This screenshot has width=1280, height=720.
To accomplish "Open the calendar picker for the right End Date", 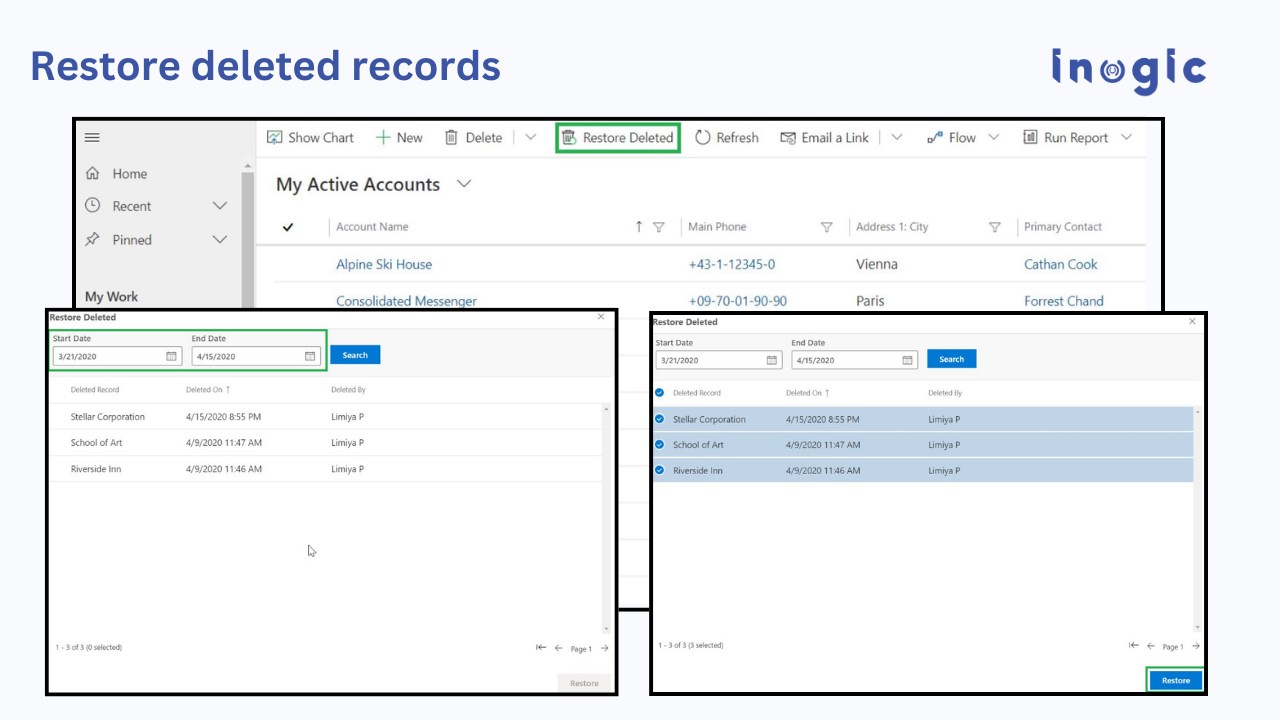I will [908, 360].
